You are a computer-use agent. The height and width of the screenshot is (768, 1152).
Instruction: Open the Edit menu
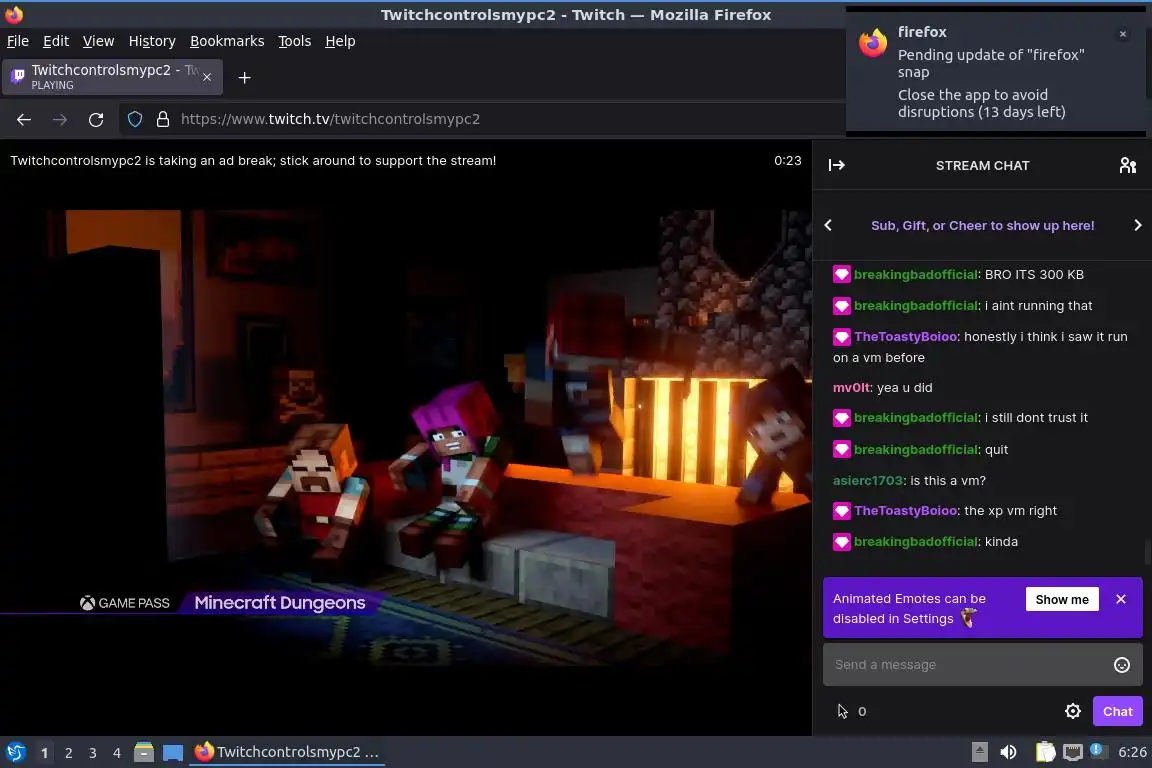(56, 41)
